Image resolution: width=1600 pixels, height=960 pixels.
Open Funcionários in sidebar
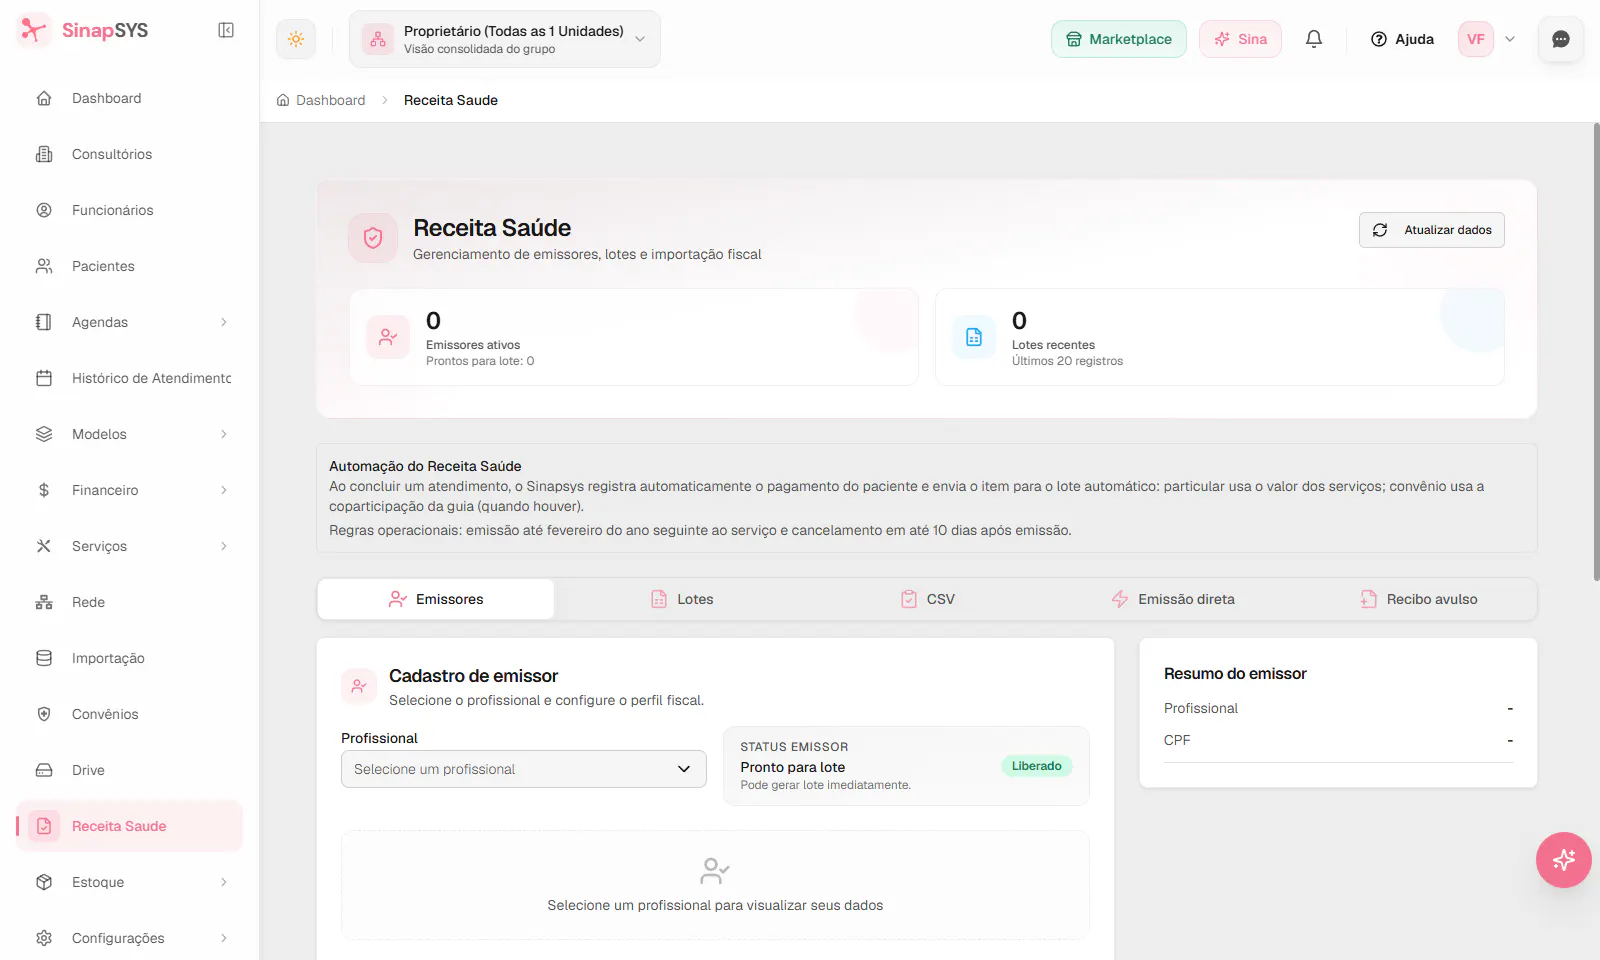click(x=129, y=210)
